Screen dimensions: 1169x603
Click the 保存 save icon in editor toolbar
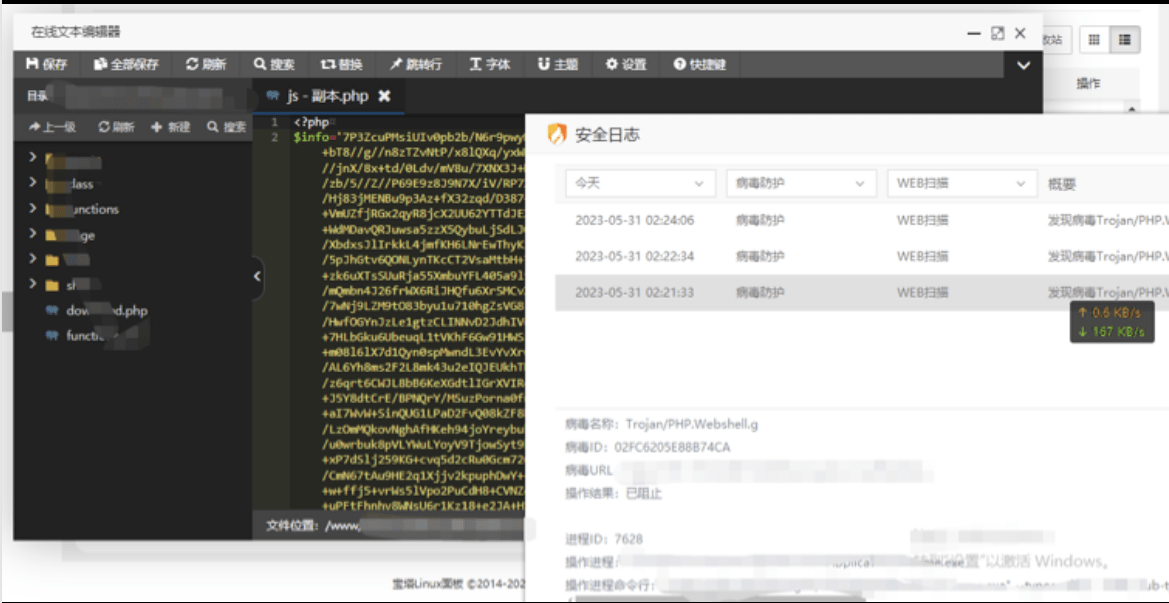click(x=32, y=64)
